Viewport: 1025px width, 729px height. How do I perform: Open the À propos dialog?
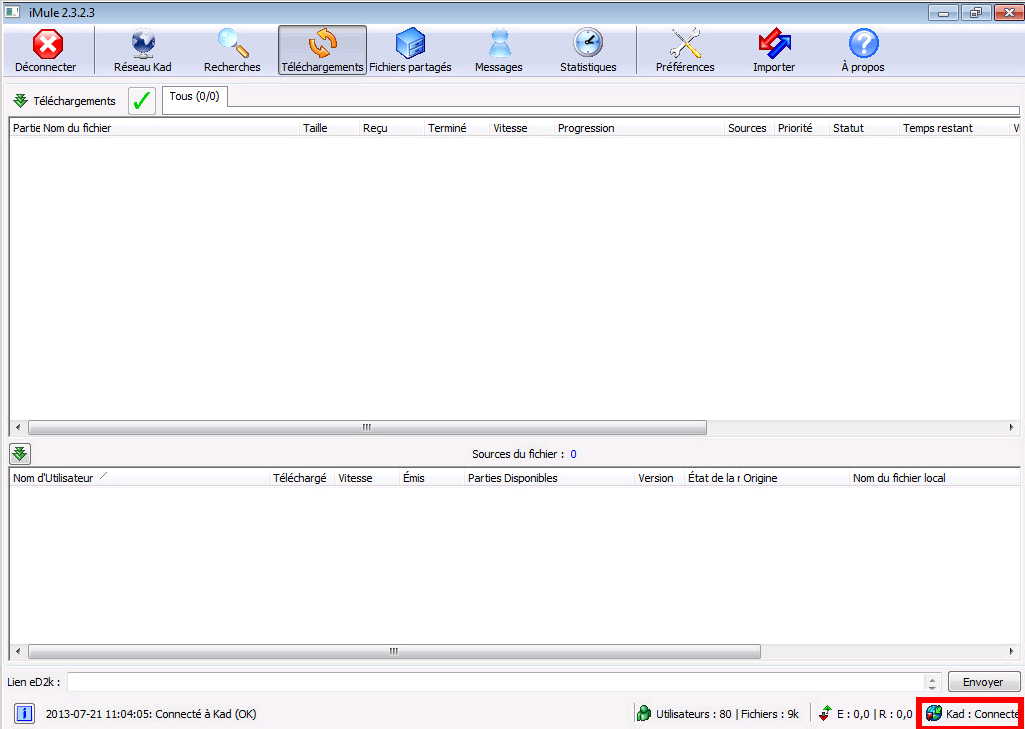click(x=863, y=50)
